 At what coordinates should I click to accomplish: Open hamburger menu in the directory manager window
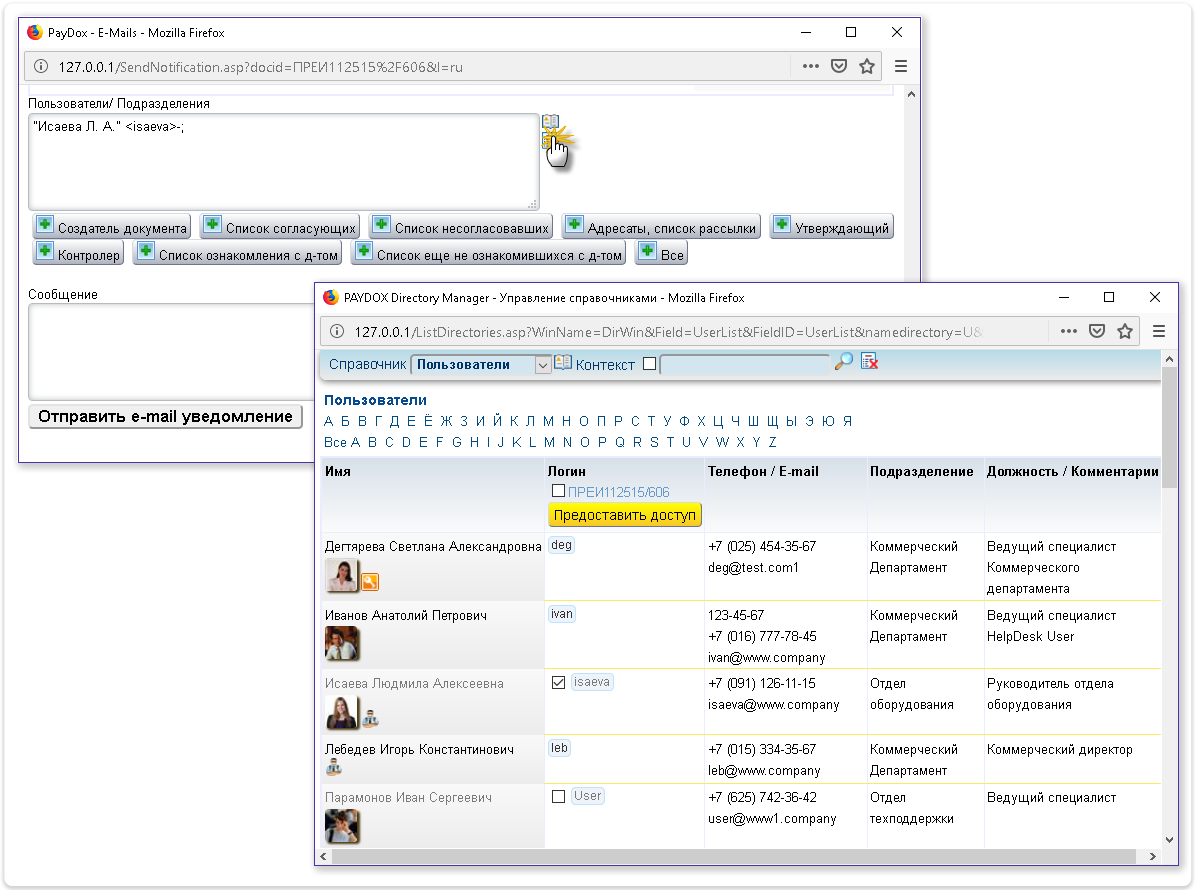[x=1159, y=331]
